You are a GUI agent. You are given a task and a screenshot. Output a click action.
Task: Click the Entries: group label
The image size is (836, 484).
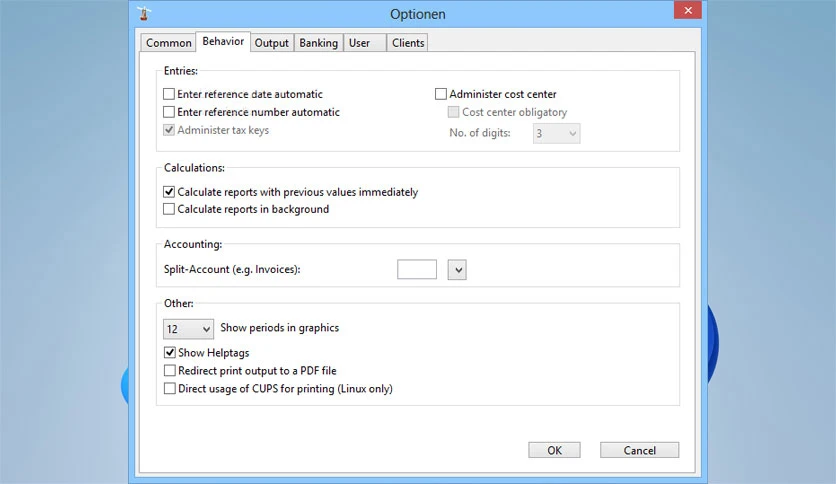[181, 70]
